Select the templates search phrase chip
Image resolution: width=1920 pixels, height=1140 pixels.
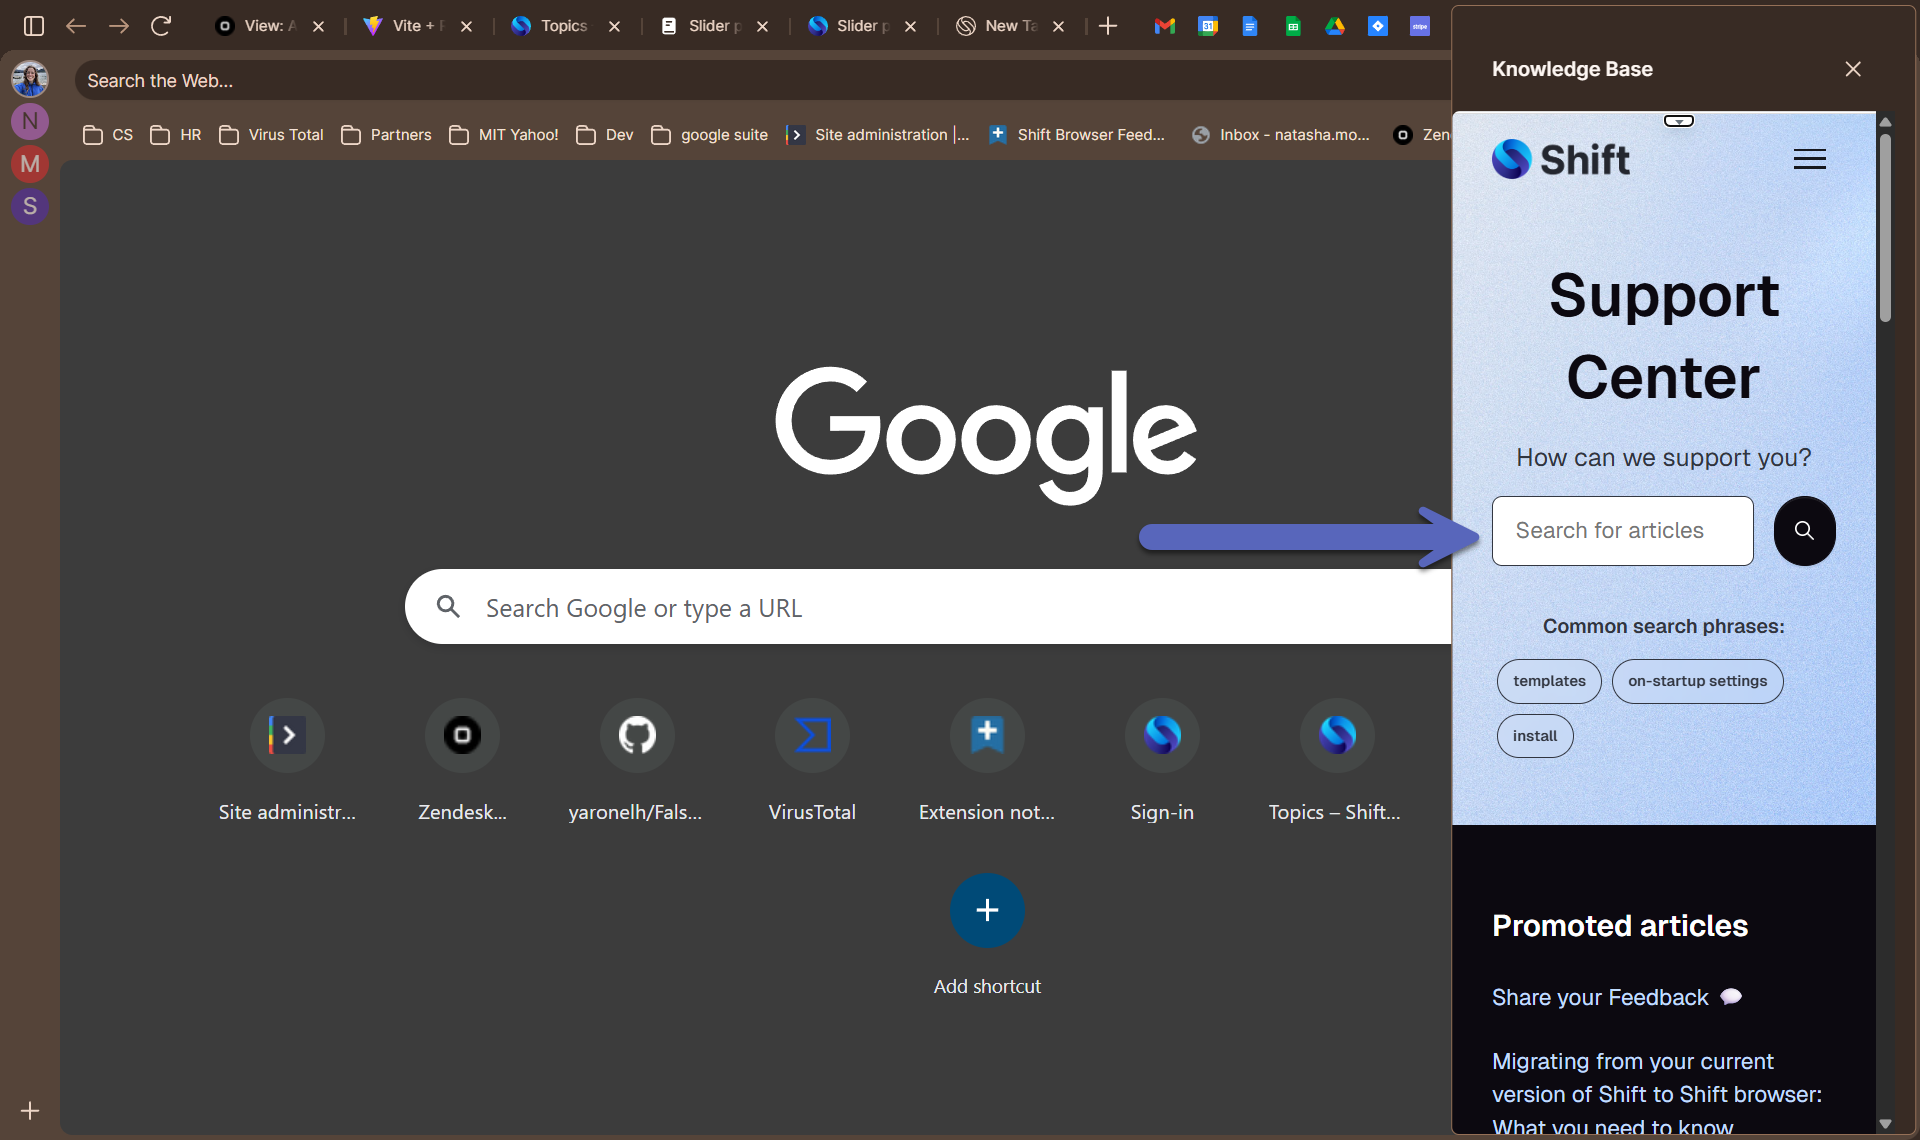click(x=1549, y=681)
